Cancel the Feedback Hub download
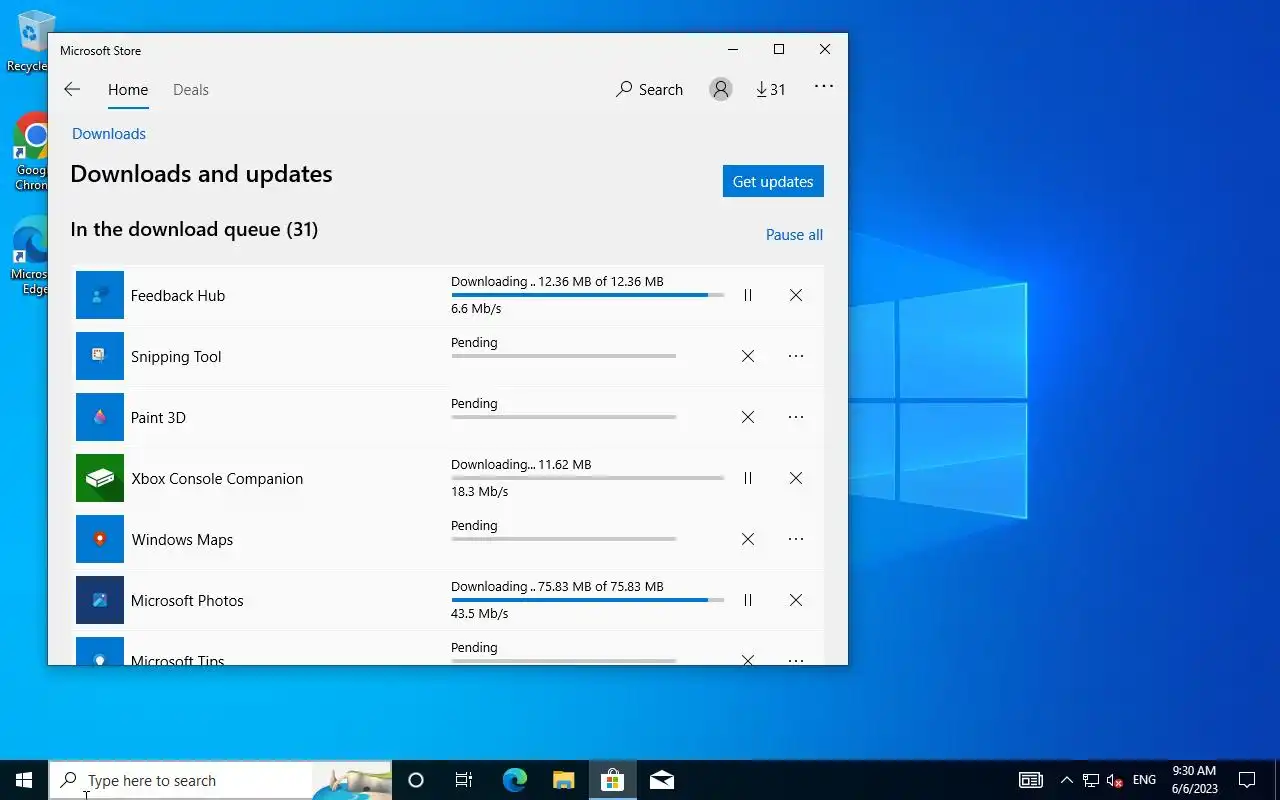This screenshot has height=800, width=1280. point(796,295)
